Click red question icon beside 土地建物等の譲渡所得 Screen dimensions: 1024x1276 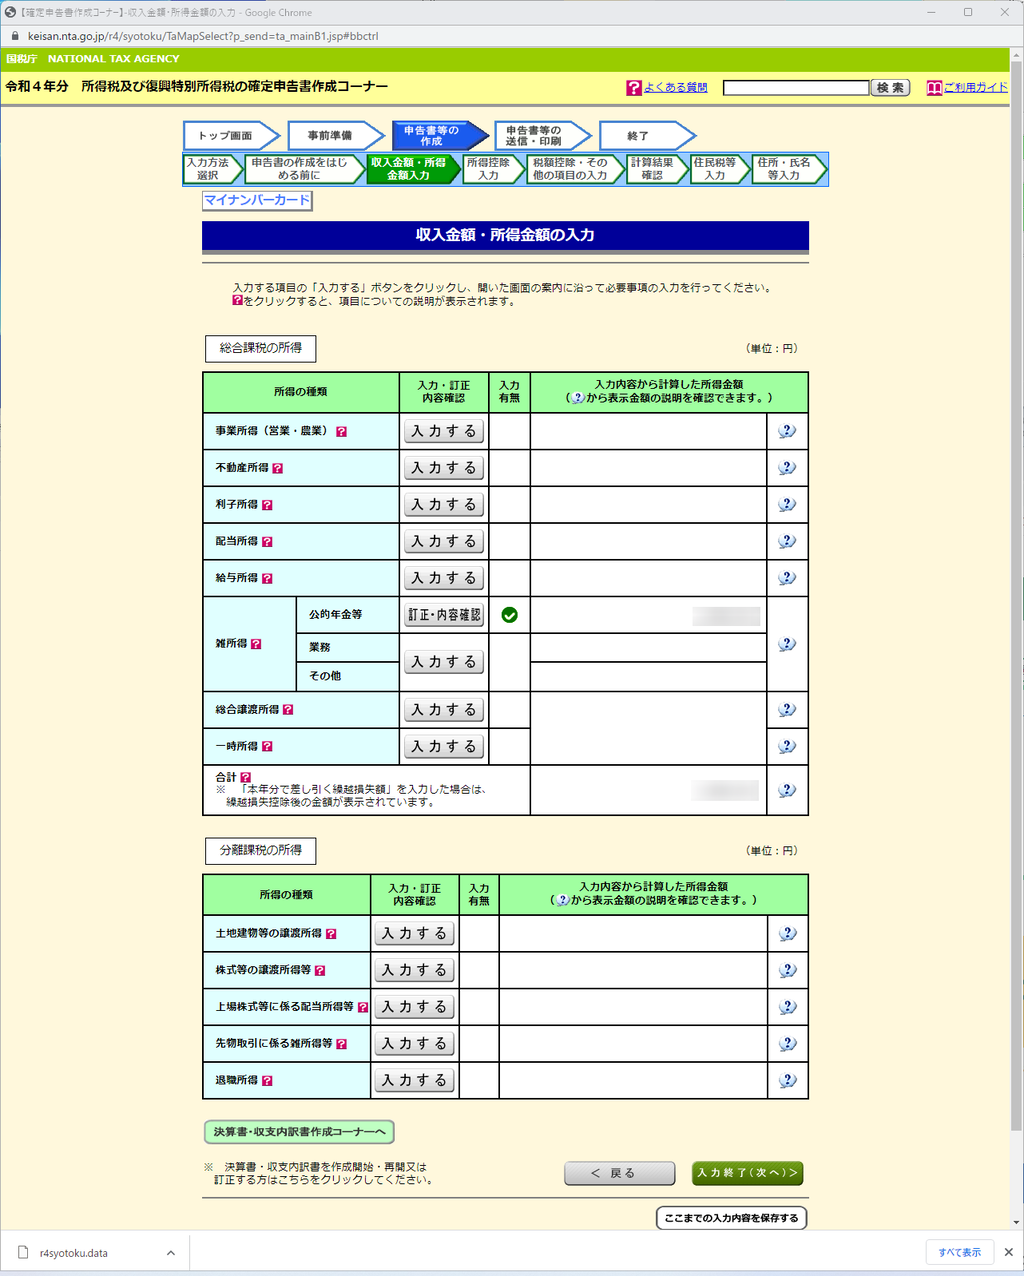331,934
